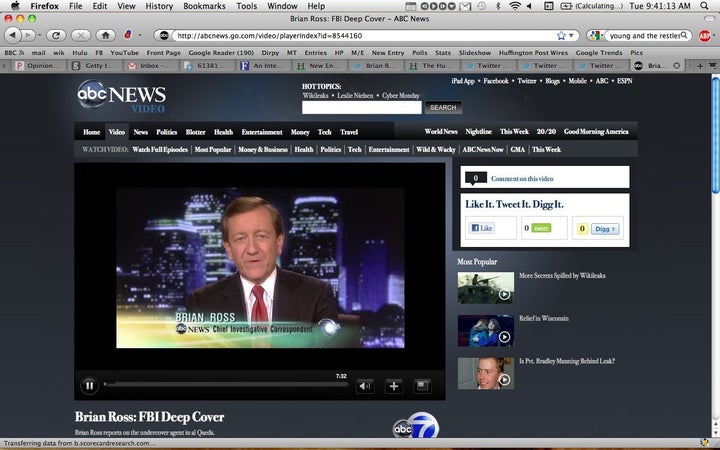720x450 pixels.
Task: Play More Secrets Spilled by Wikileaks thumbnail
Action: click(x=485, y=287)
